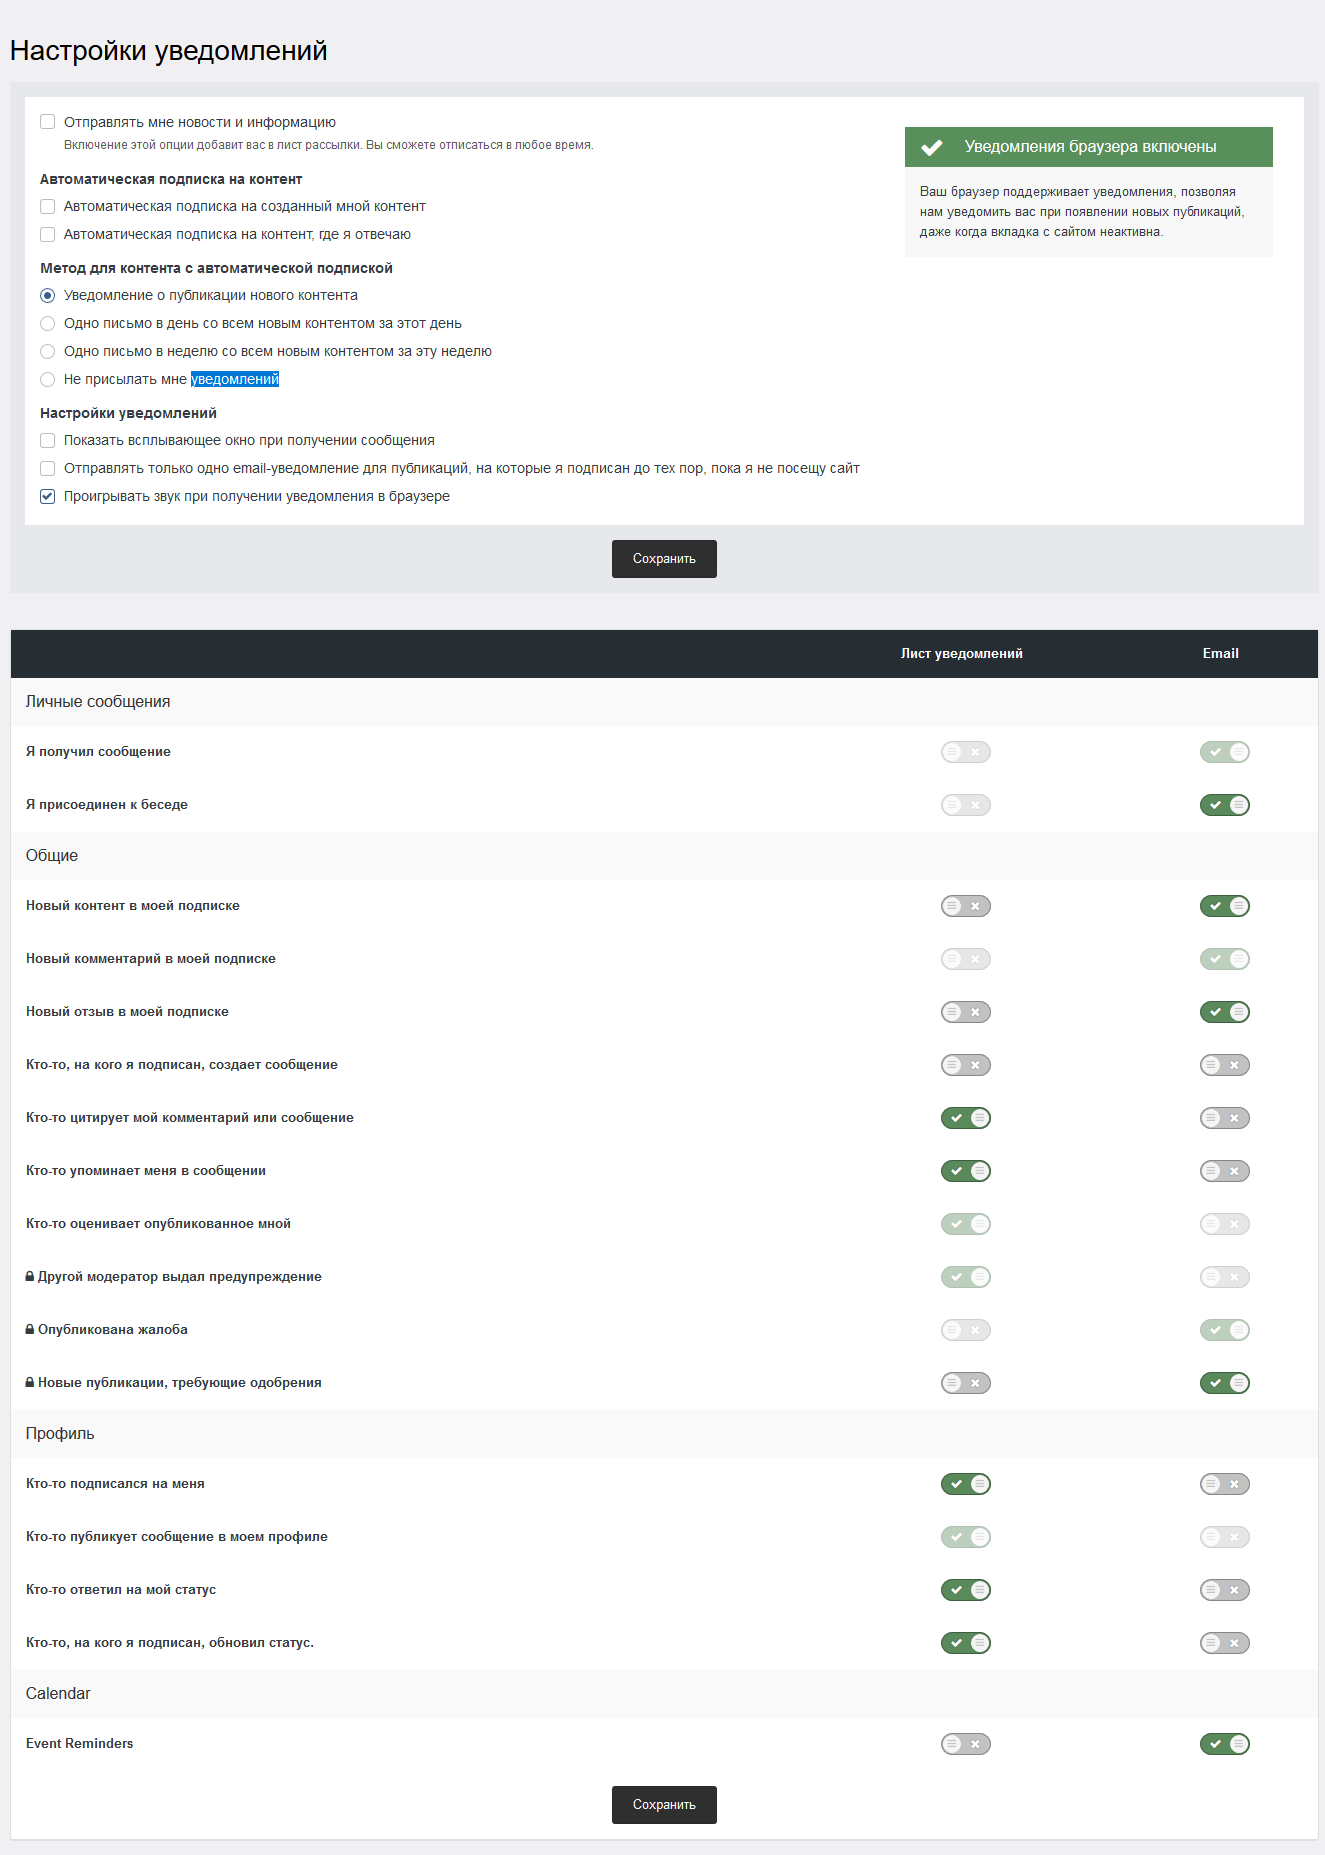This screenshot has width=1325, height=1855.
Task: Disable notification list for Кто-то упоминает меня
Action: (x=965, y=1171)
